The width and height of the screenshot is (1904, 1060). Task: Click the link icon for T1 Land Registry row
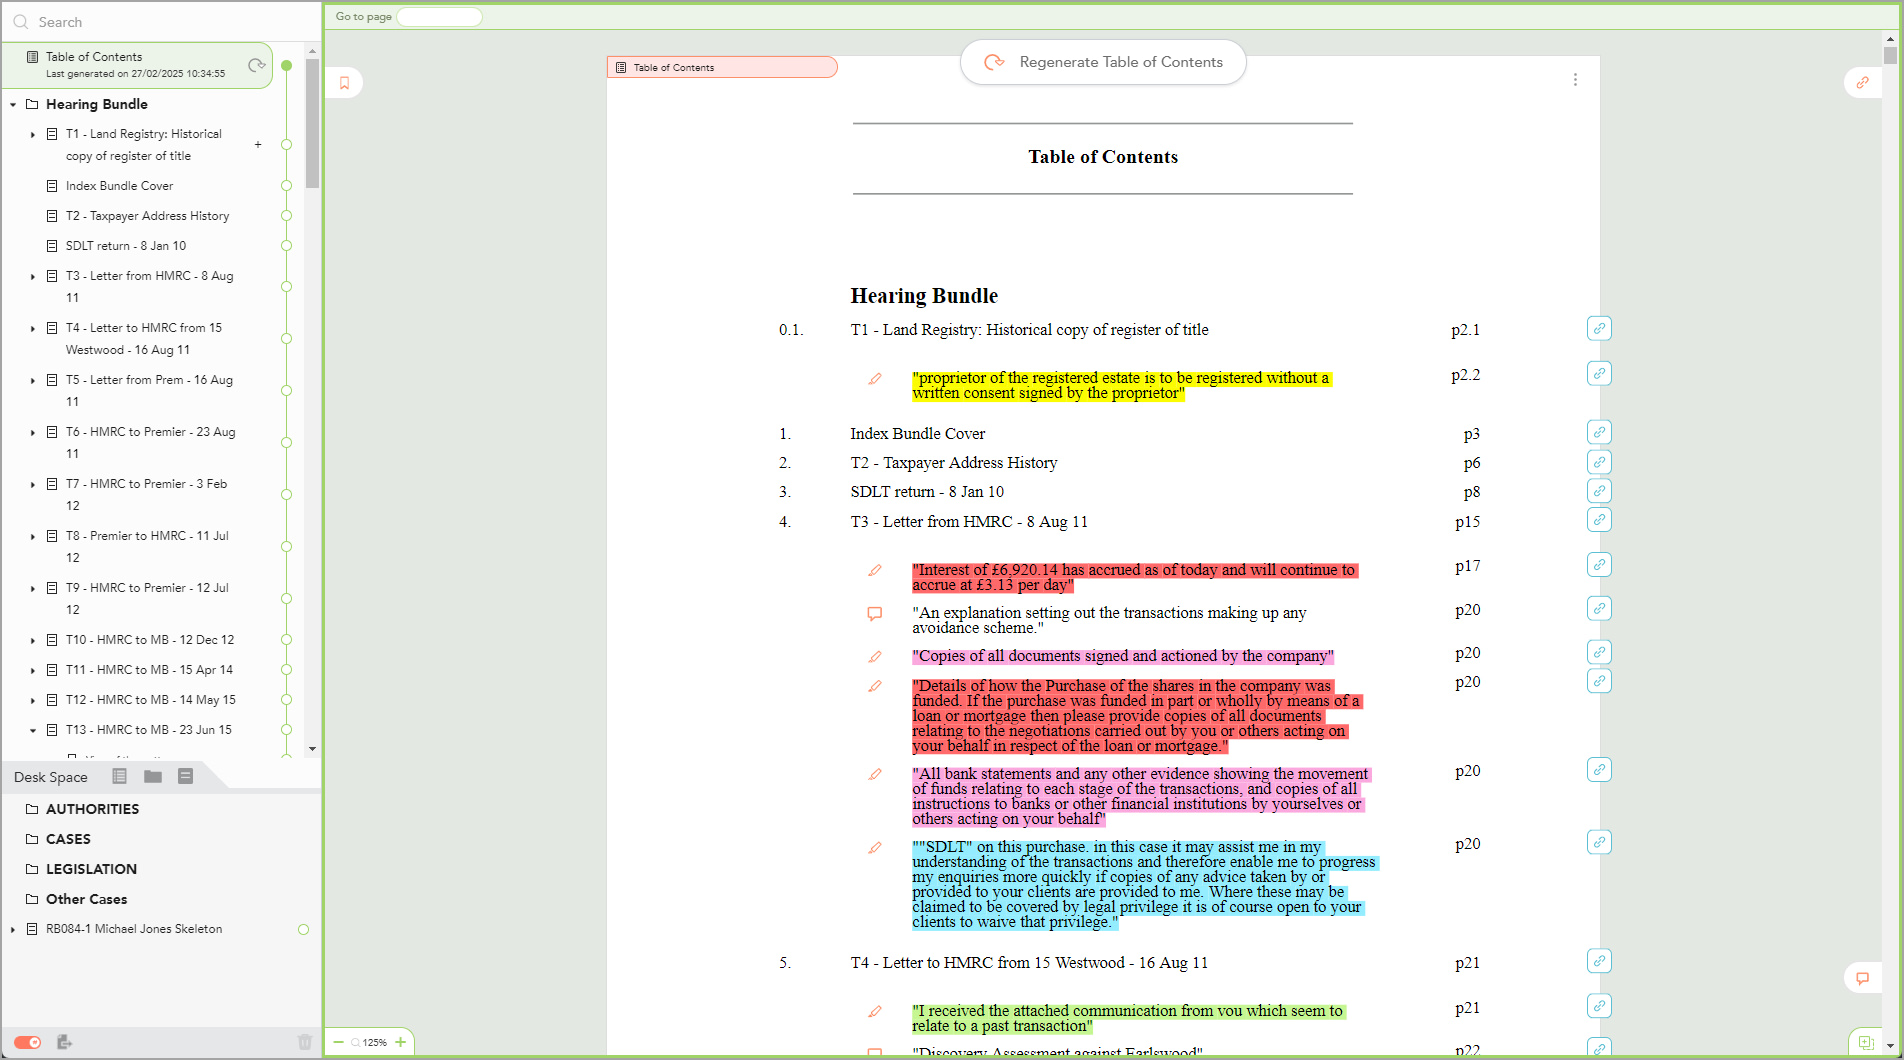click(x=1599, y=328)
